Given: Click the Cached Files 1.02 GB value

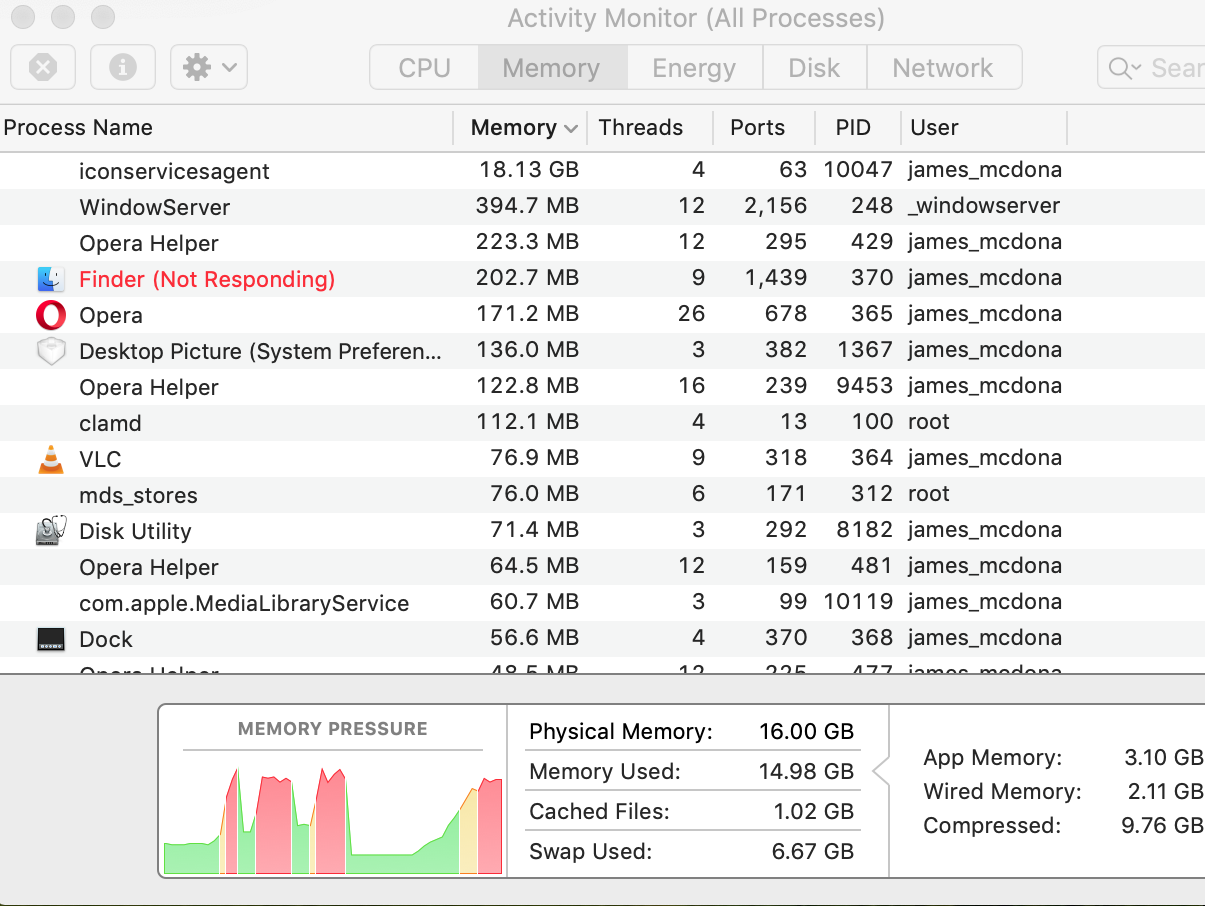Looking at the screenshot, I should click(814, 812).
